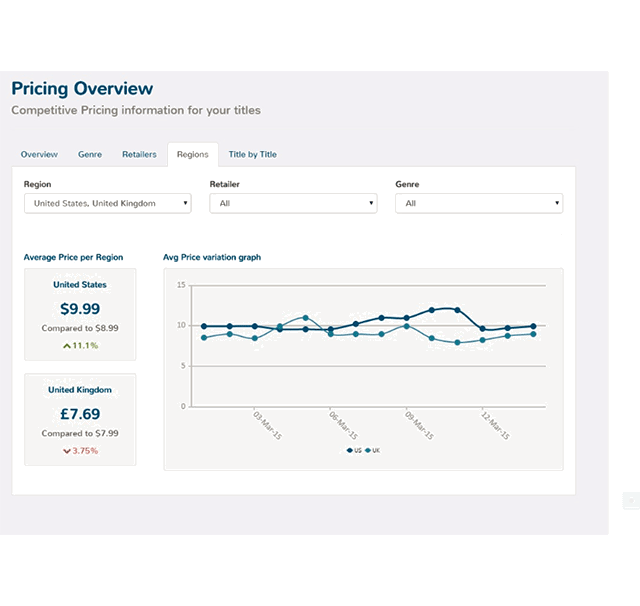The image size is (640, 606).
Task: Open the Region dropdown
Action: tap(107, 203)
